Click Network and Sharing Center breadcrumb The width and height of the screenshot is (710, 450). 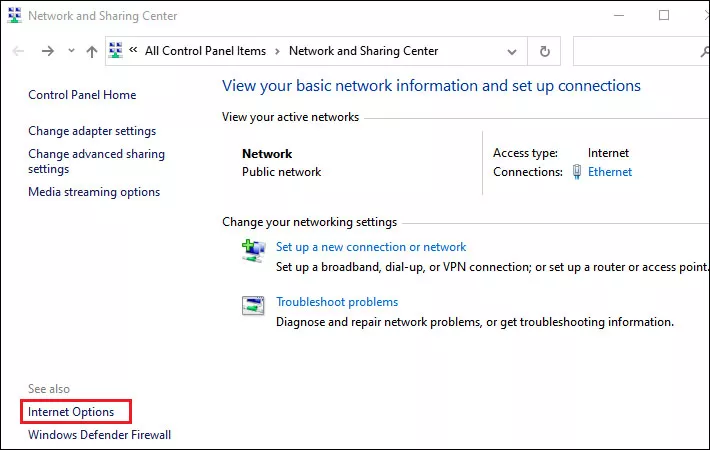tap(364, 51)
